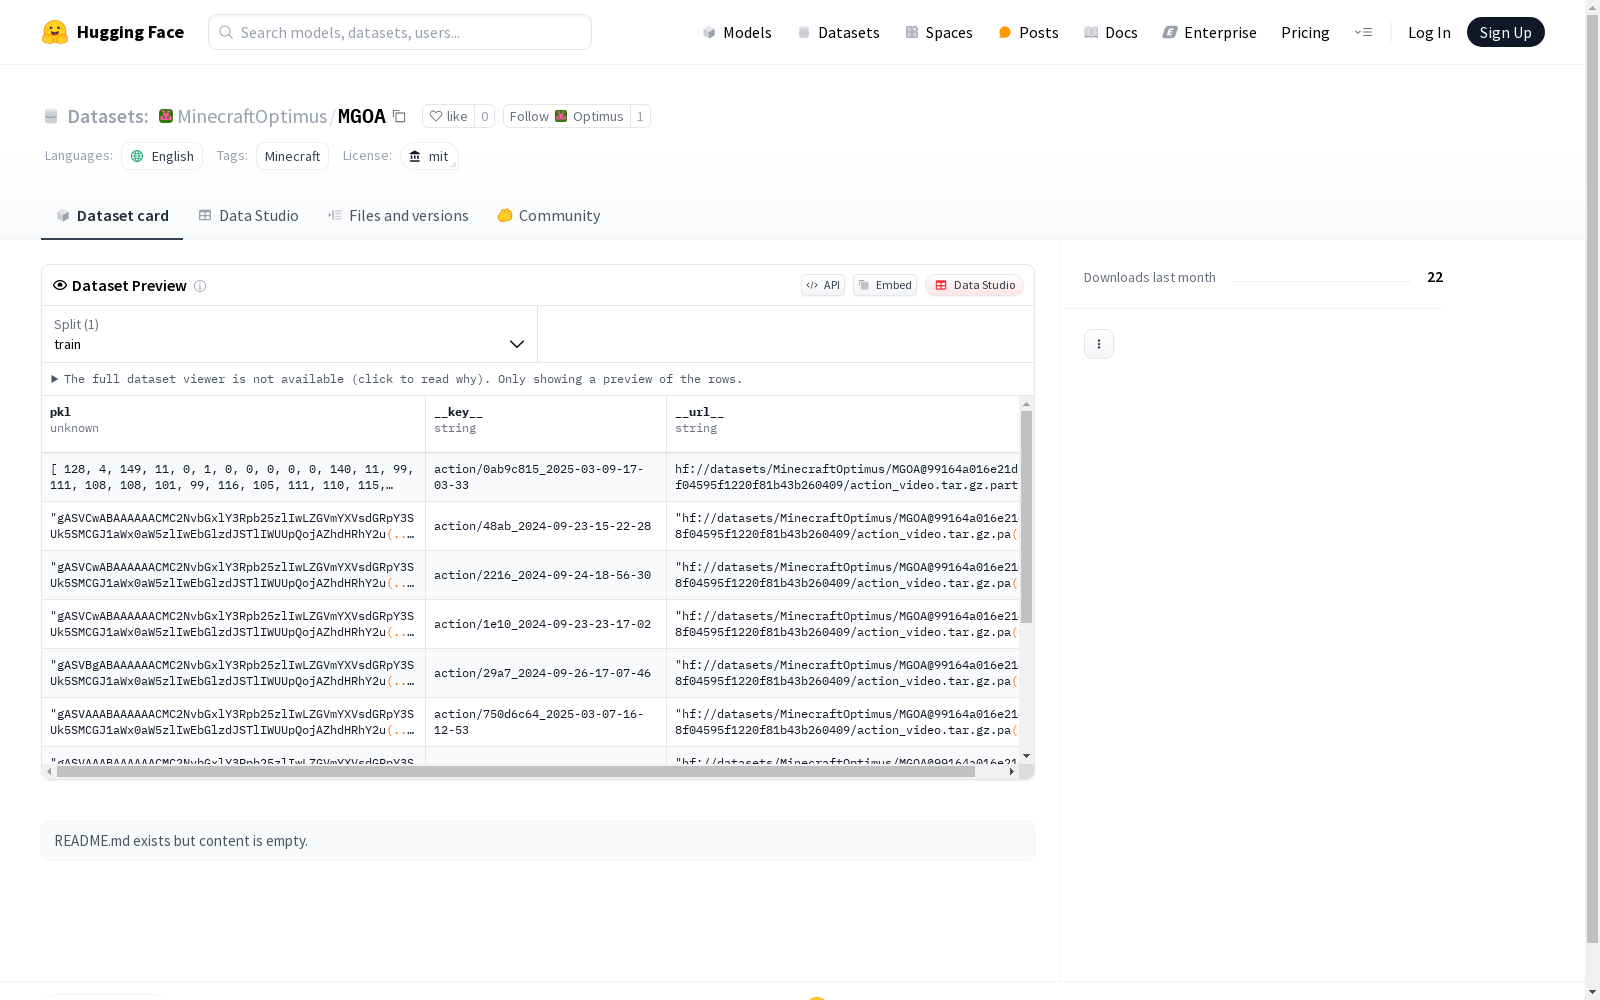Click cell action/48ab_2024-09-23-15-22-28
This screenshot has width=1600, height=1000.
click(546, 526)
